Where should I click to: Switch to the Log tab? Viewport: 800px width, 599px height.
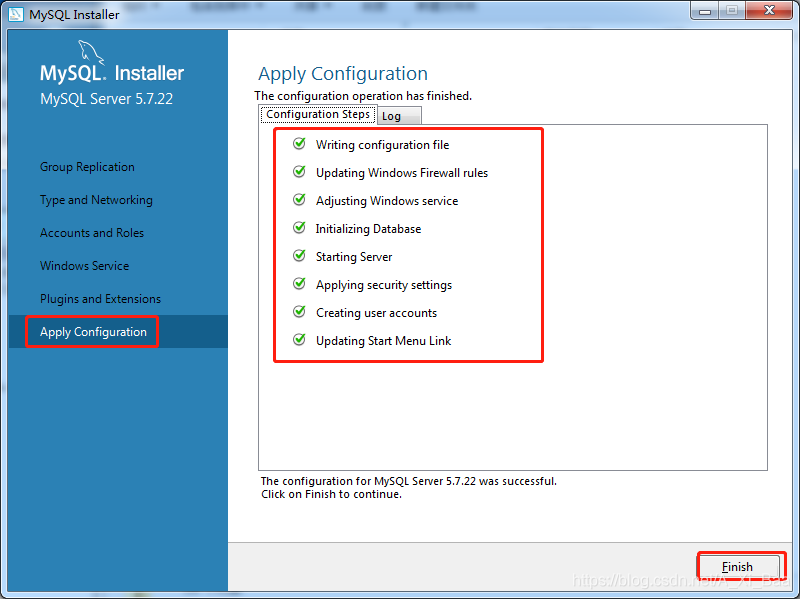click(399, 116)
